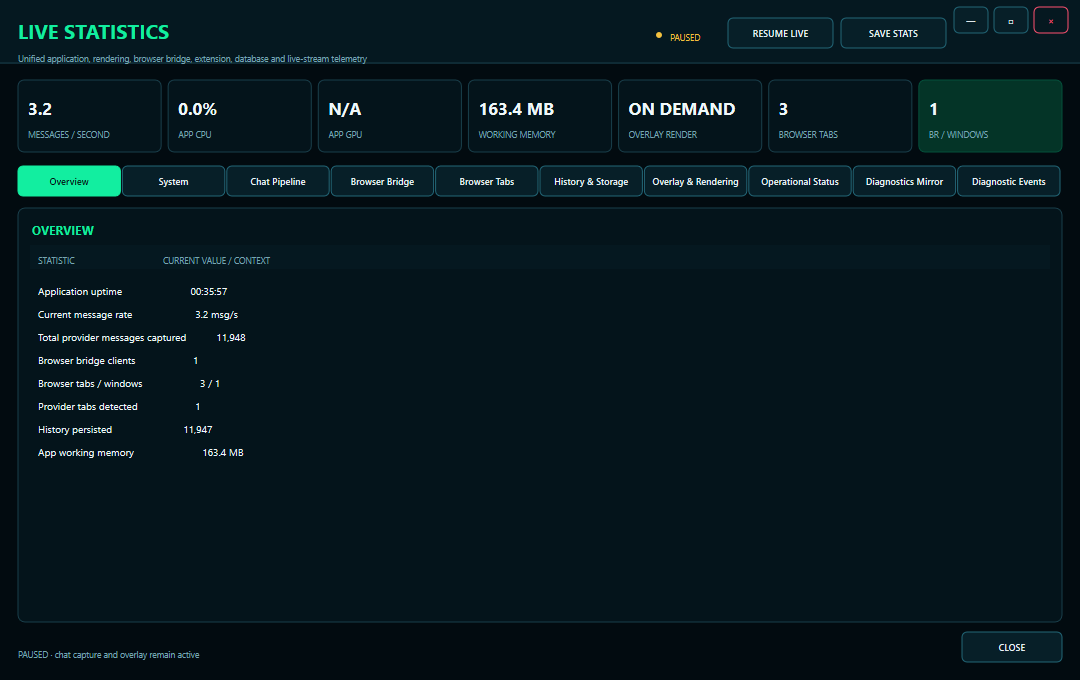Show the Diagnostic Events tab

(x=1009, y=181)
